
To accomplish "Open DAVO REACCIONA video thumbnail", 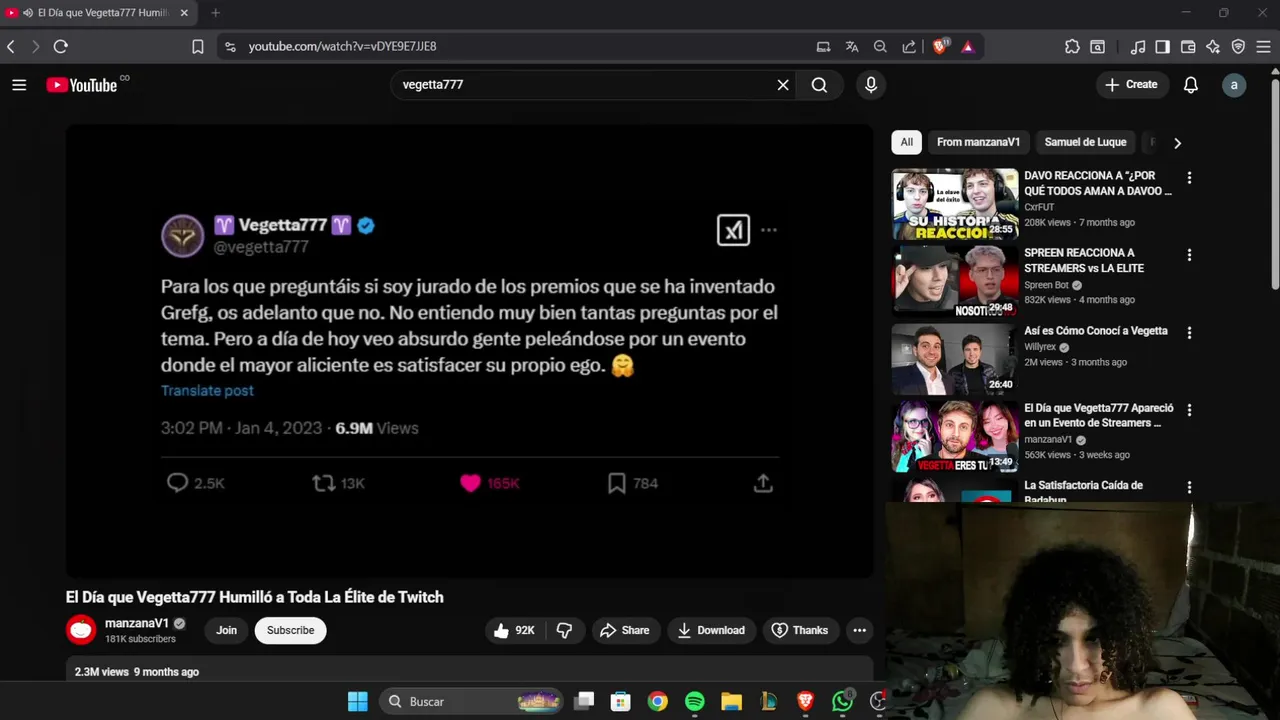I will point(955,204).
